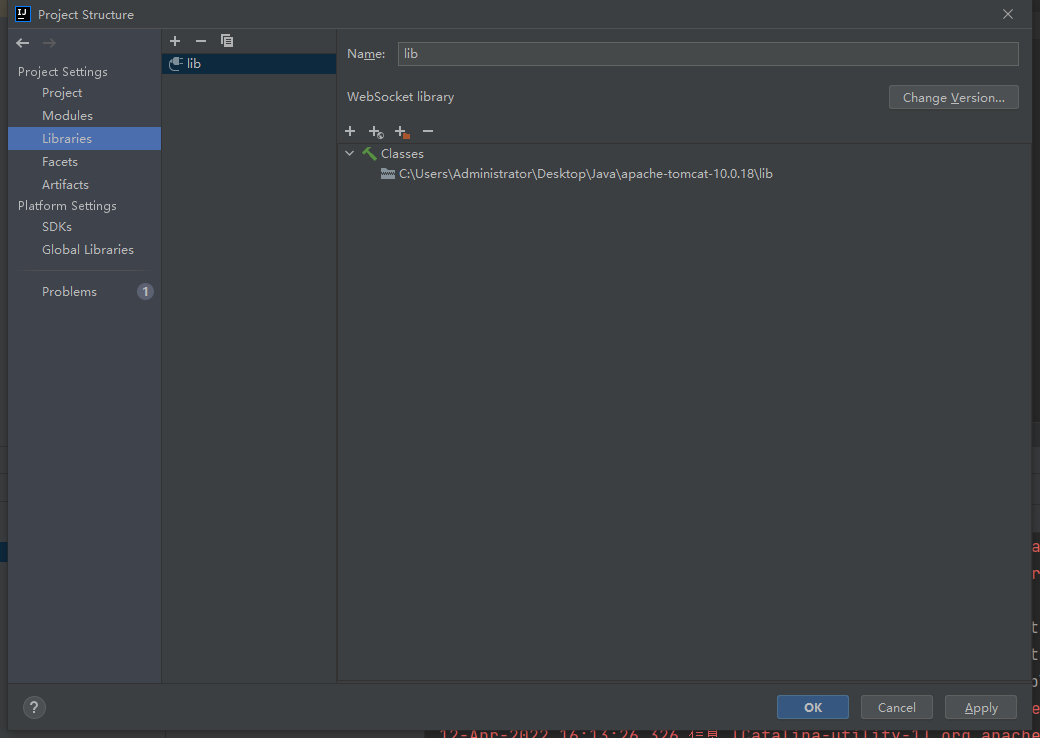Select the lib library in the list
The image size is (1040, 738).
coord(249,64)
